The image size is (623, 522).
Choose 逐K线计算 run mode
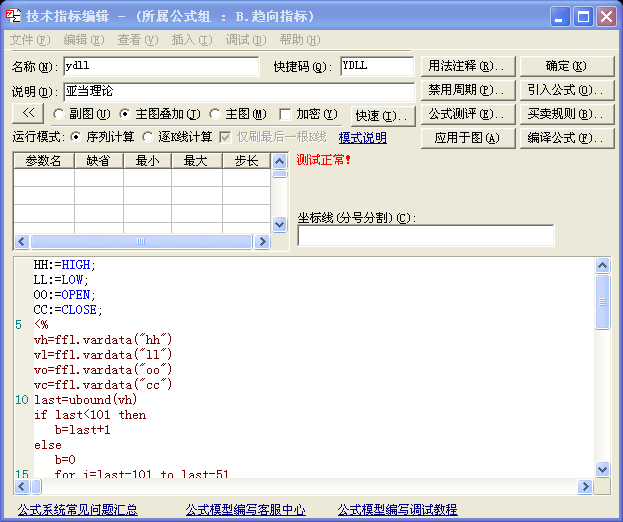pyautogui.click(x=149, y=137)
